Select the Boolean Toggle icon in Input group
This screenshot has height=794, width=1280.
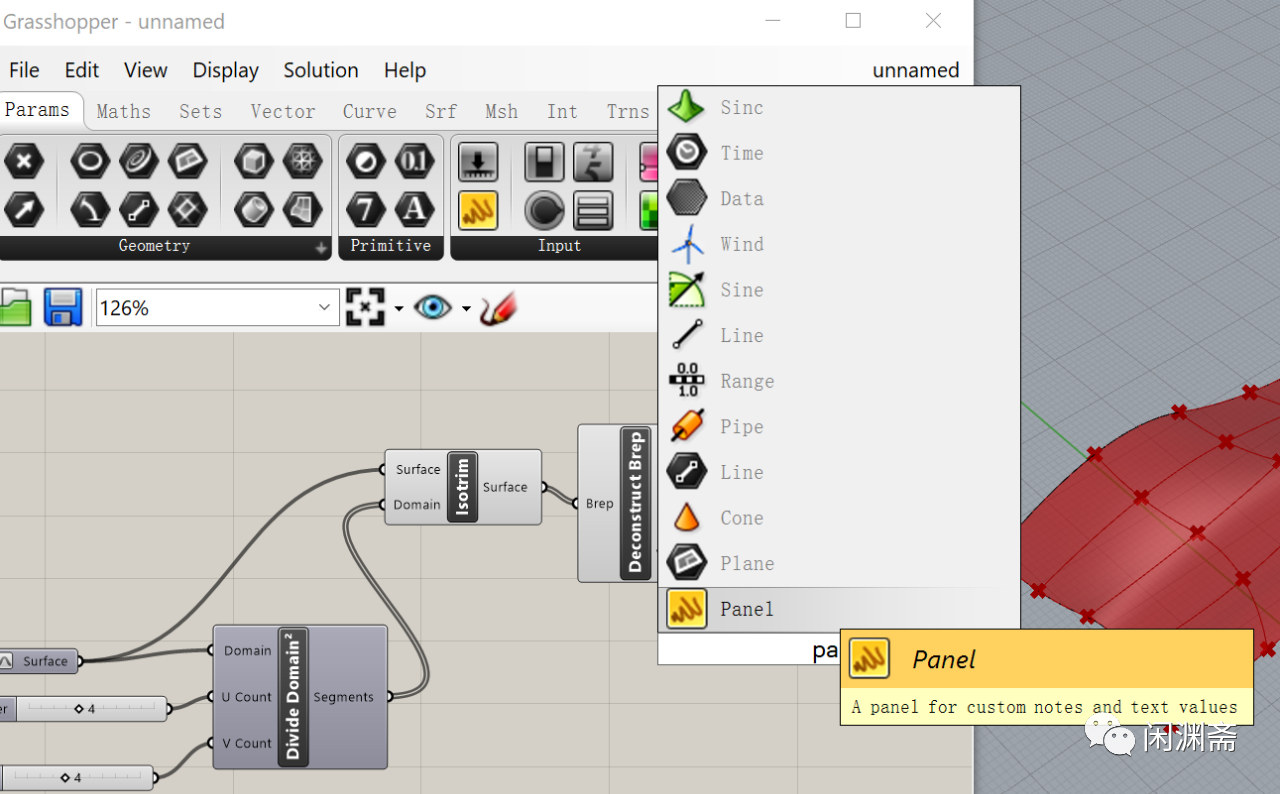(544, 162)
